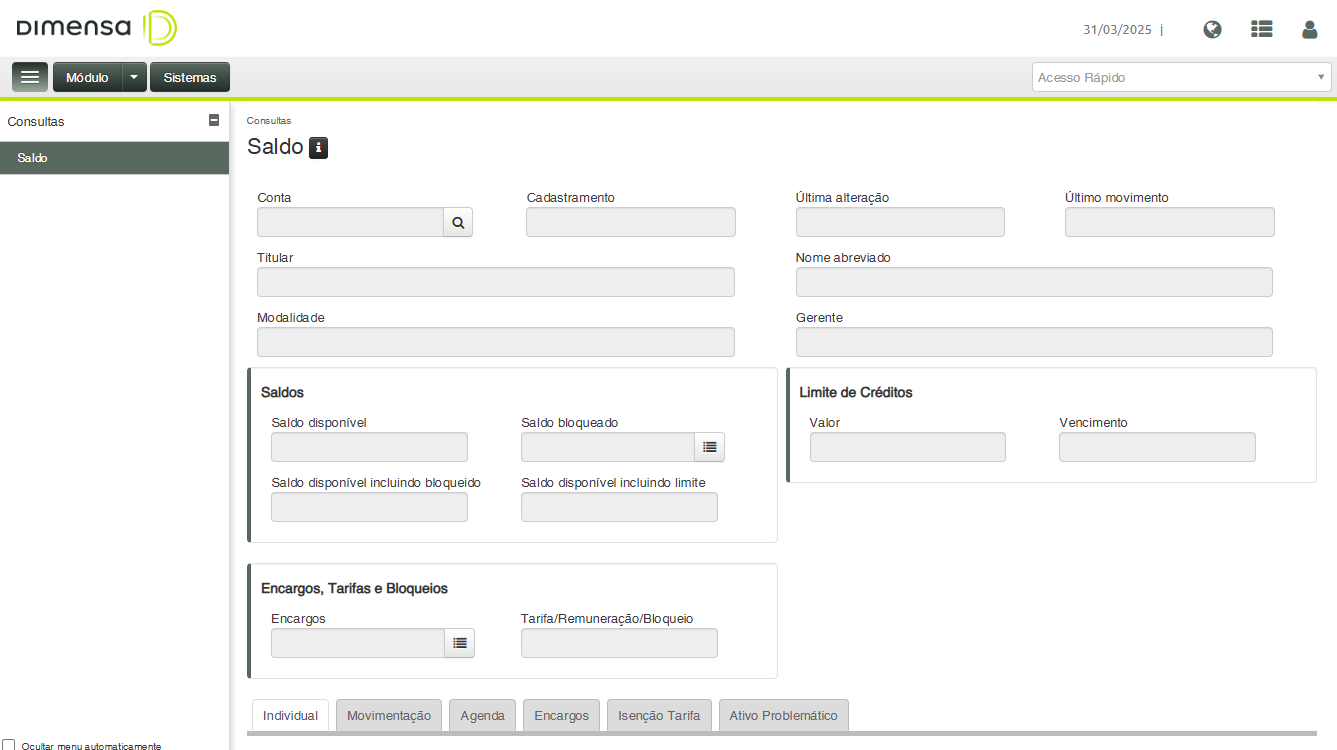Screen dimensions: 1337x750
Task: Open Saldo bloqueado details list icon
Action: [x=709, y=447]
